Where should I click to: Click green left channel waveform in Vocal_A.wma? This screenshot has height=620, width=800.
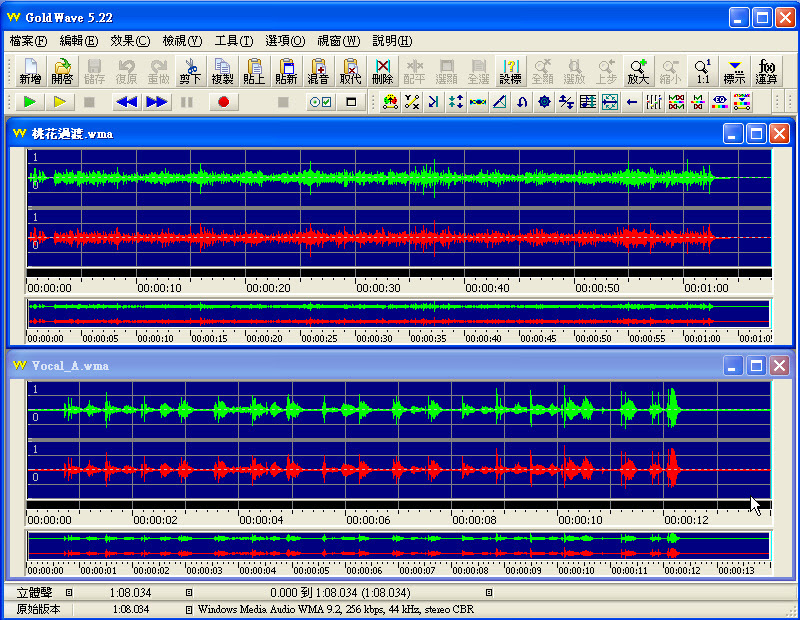coord(399,410)
